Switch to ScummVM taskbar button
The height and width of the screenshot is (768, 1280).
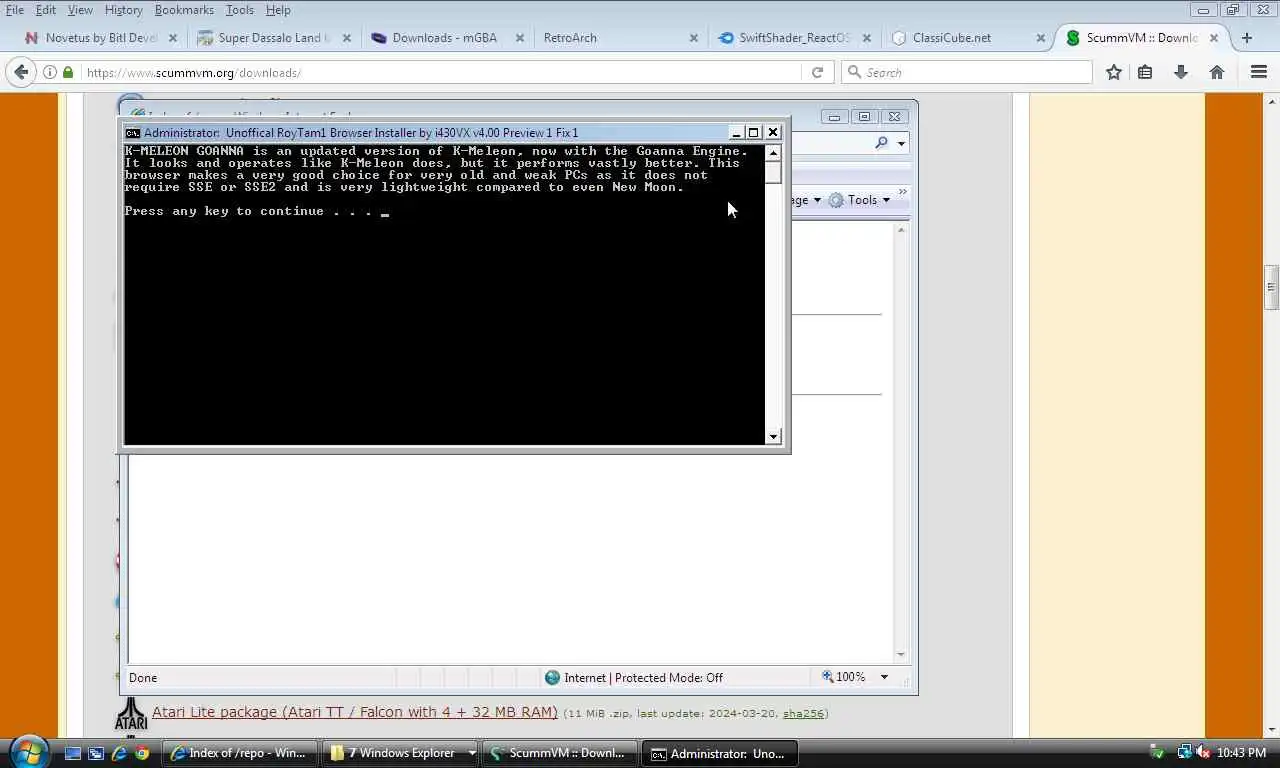[561, 753]
